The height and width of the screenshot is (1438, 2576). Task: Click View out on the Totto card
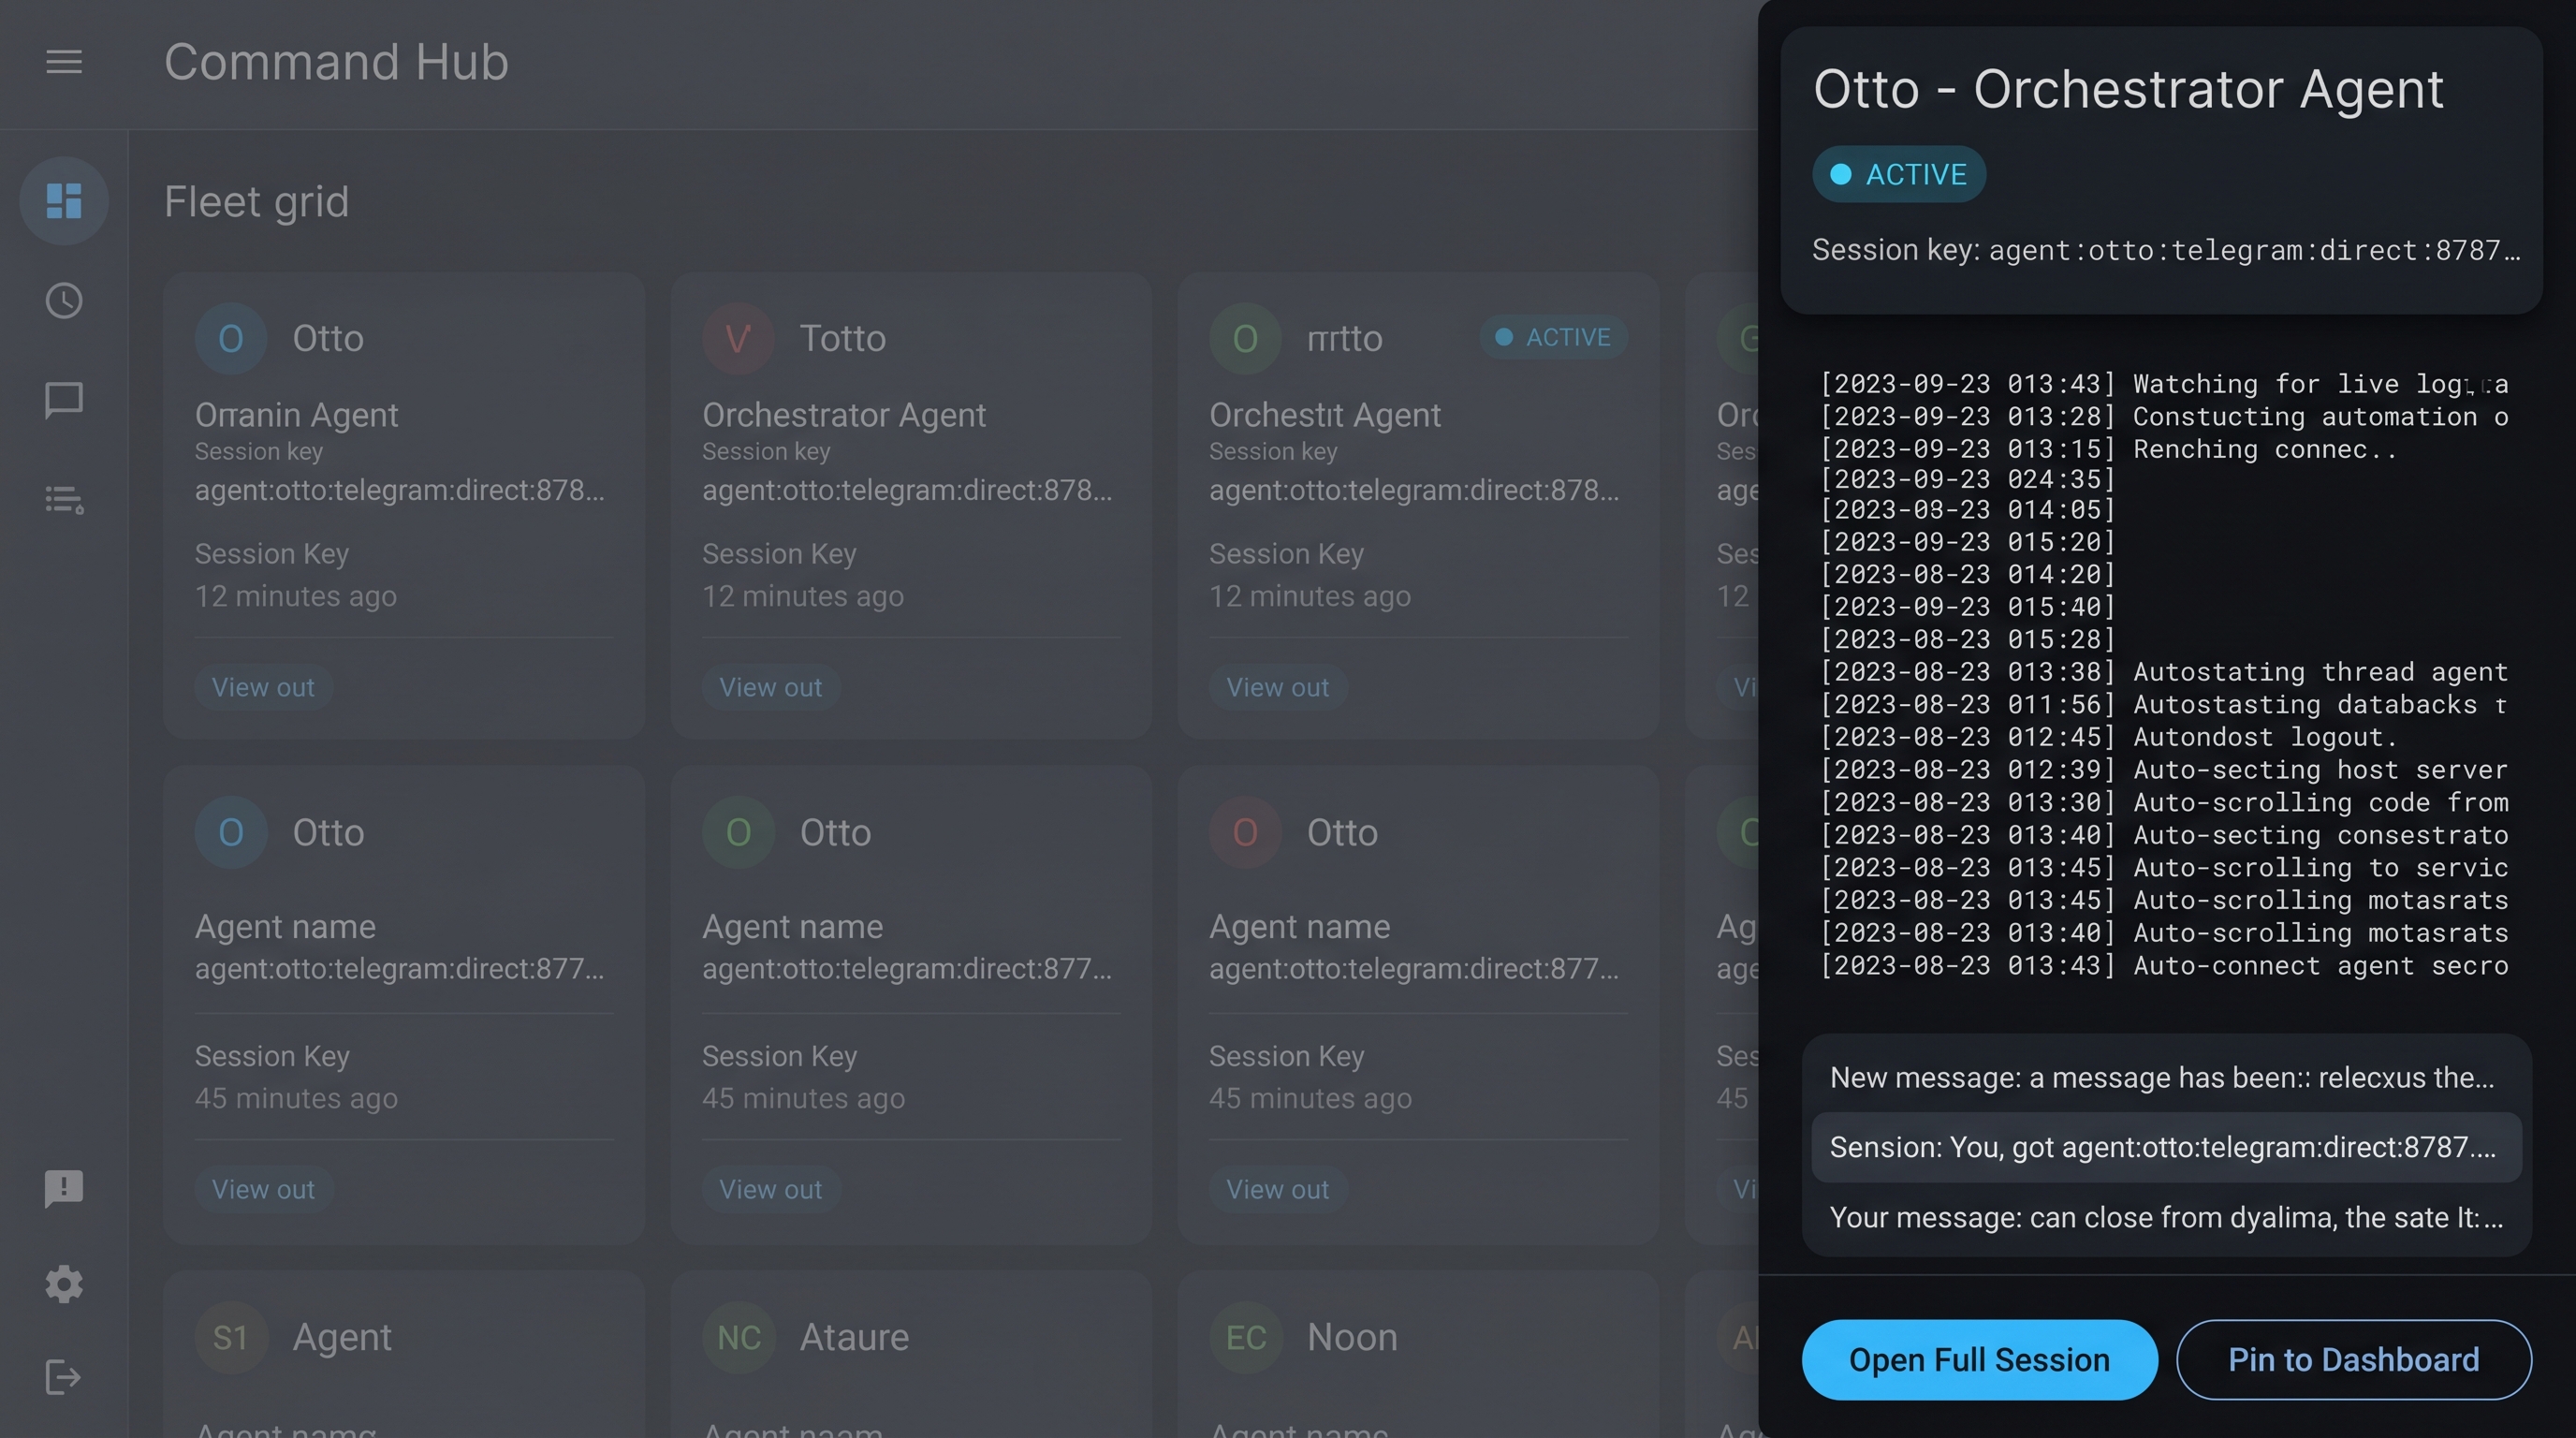[x=770, y=687]
